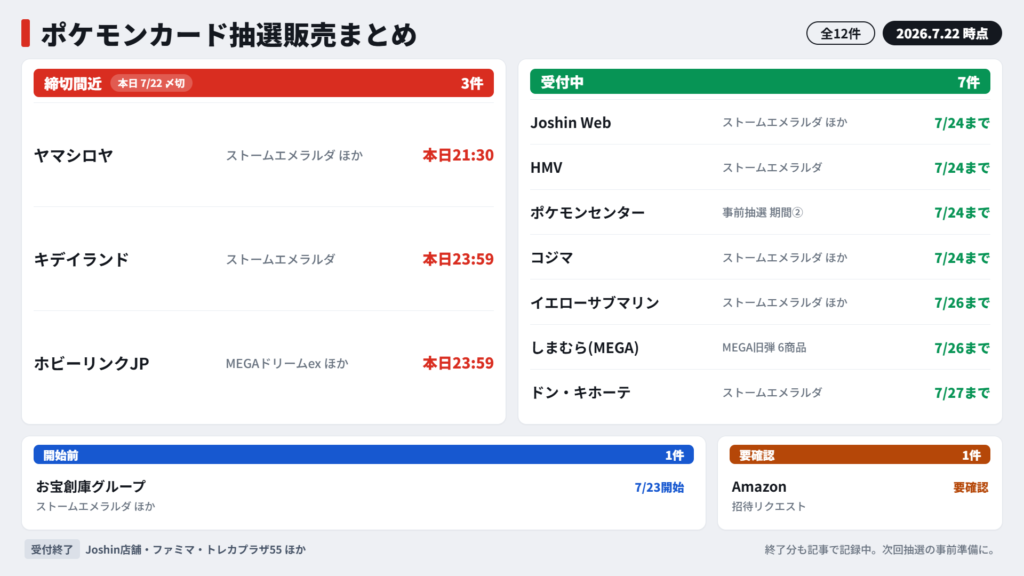Viewport: 1024px width, 576px height.
Task: Click the 本日21:30 deadline
Action: point(458,155)
